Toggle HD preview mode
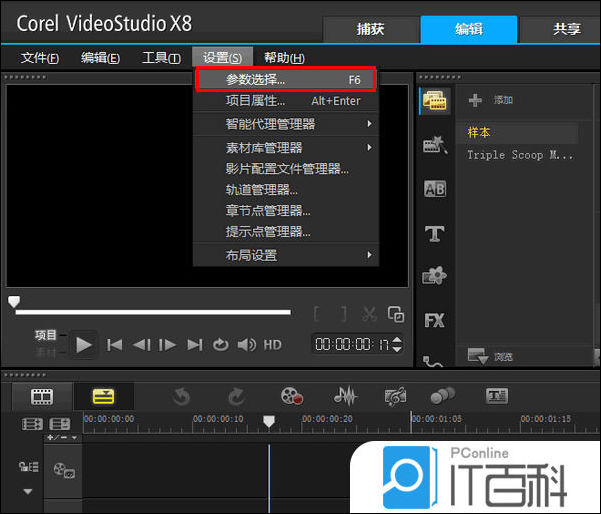The image size is (601, 514). coord(272,345)
